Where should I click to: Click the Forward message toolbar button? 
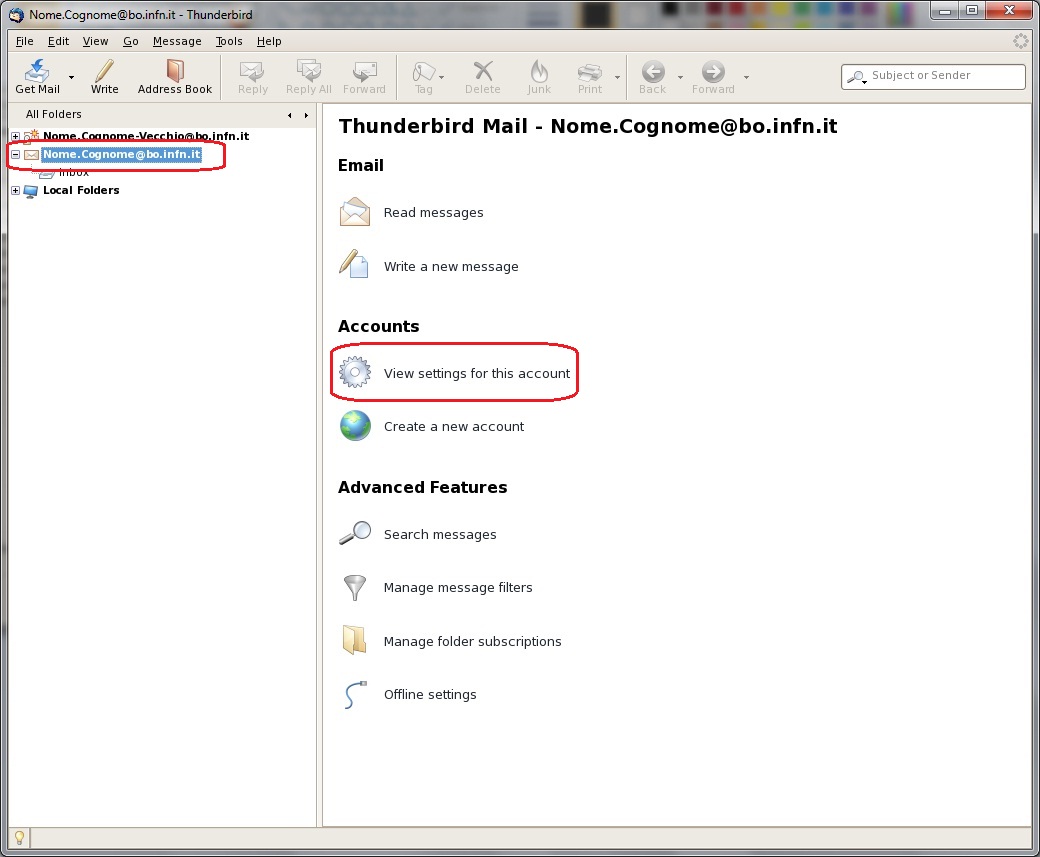364,77
